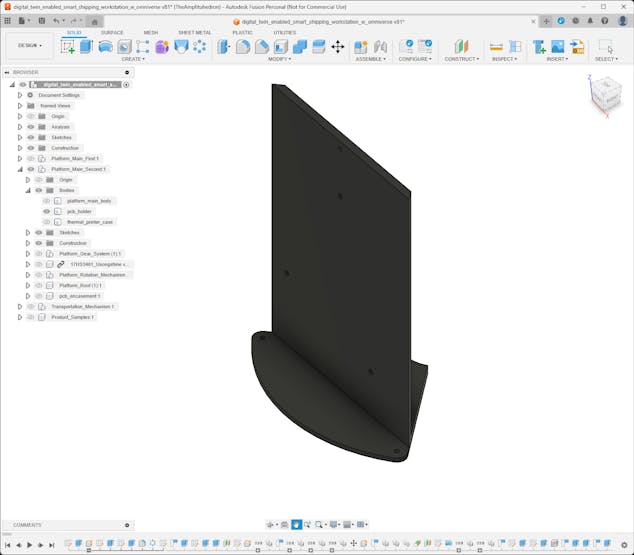Select thermal_printer_case in the browser
This screenshot has height=555, width=634.
(x=90, y=222)
